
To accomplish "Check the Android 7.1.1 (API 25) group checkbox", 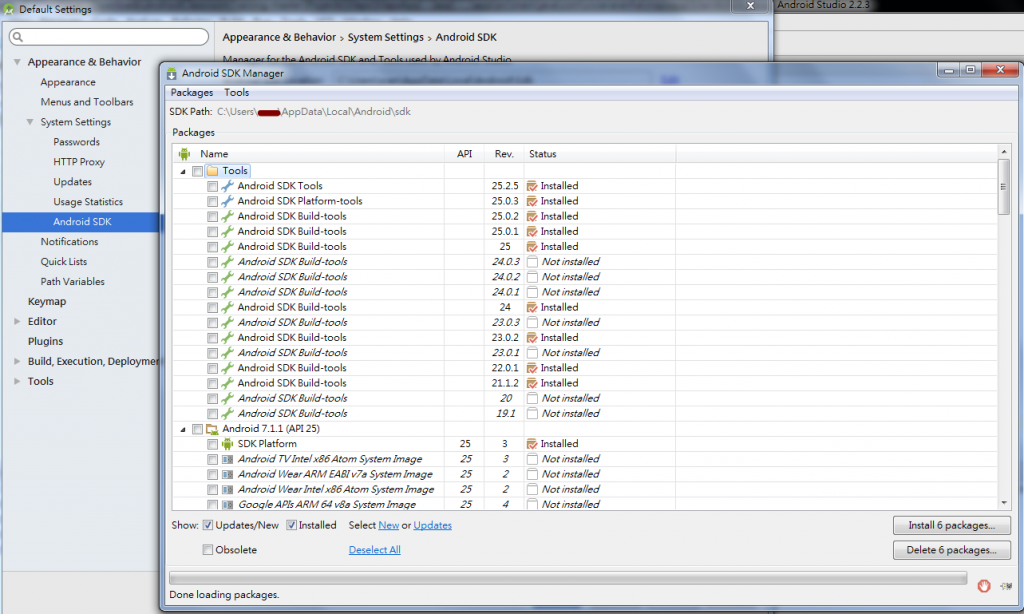I will click(x=197, y=429).
